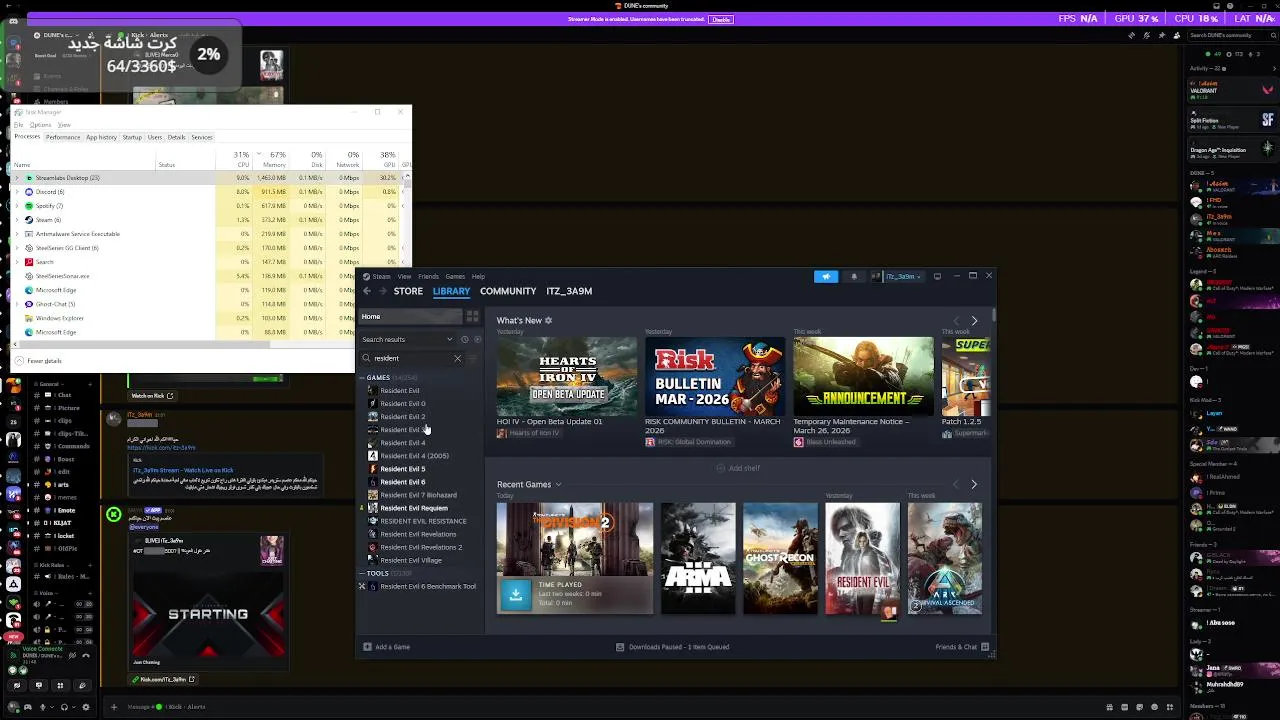
Task: Select Resident Evil Requiem in library
Action: click(413, 508)
